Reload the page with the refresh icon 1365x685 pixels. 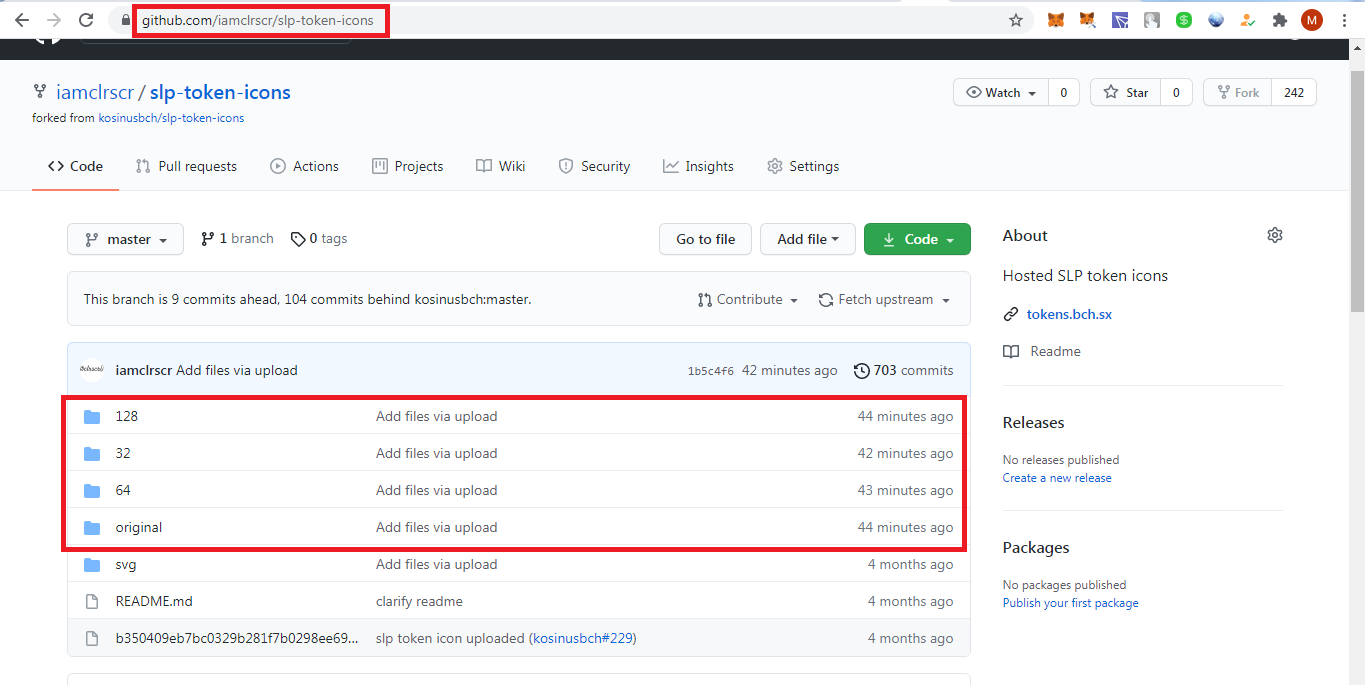[86, 20]
